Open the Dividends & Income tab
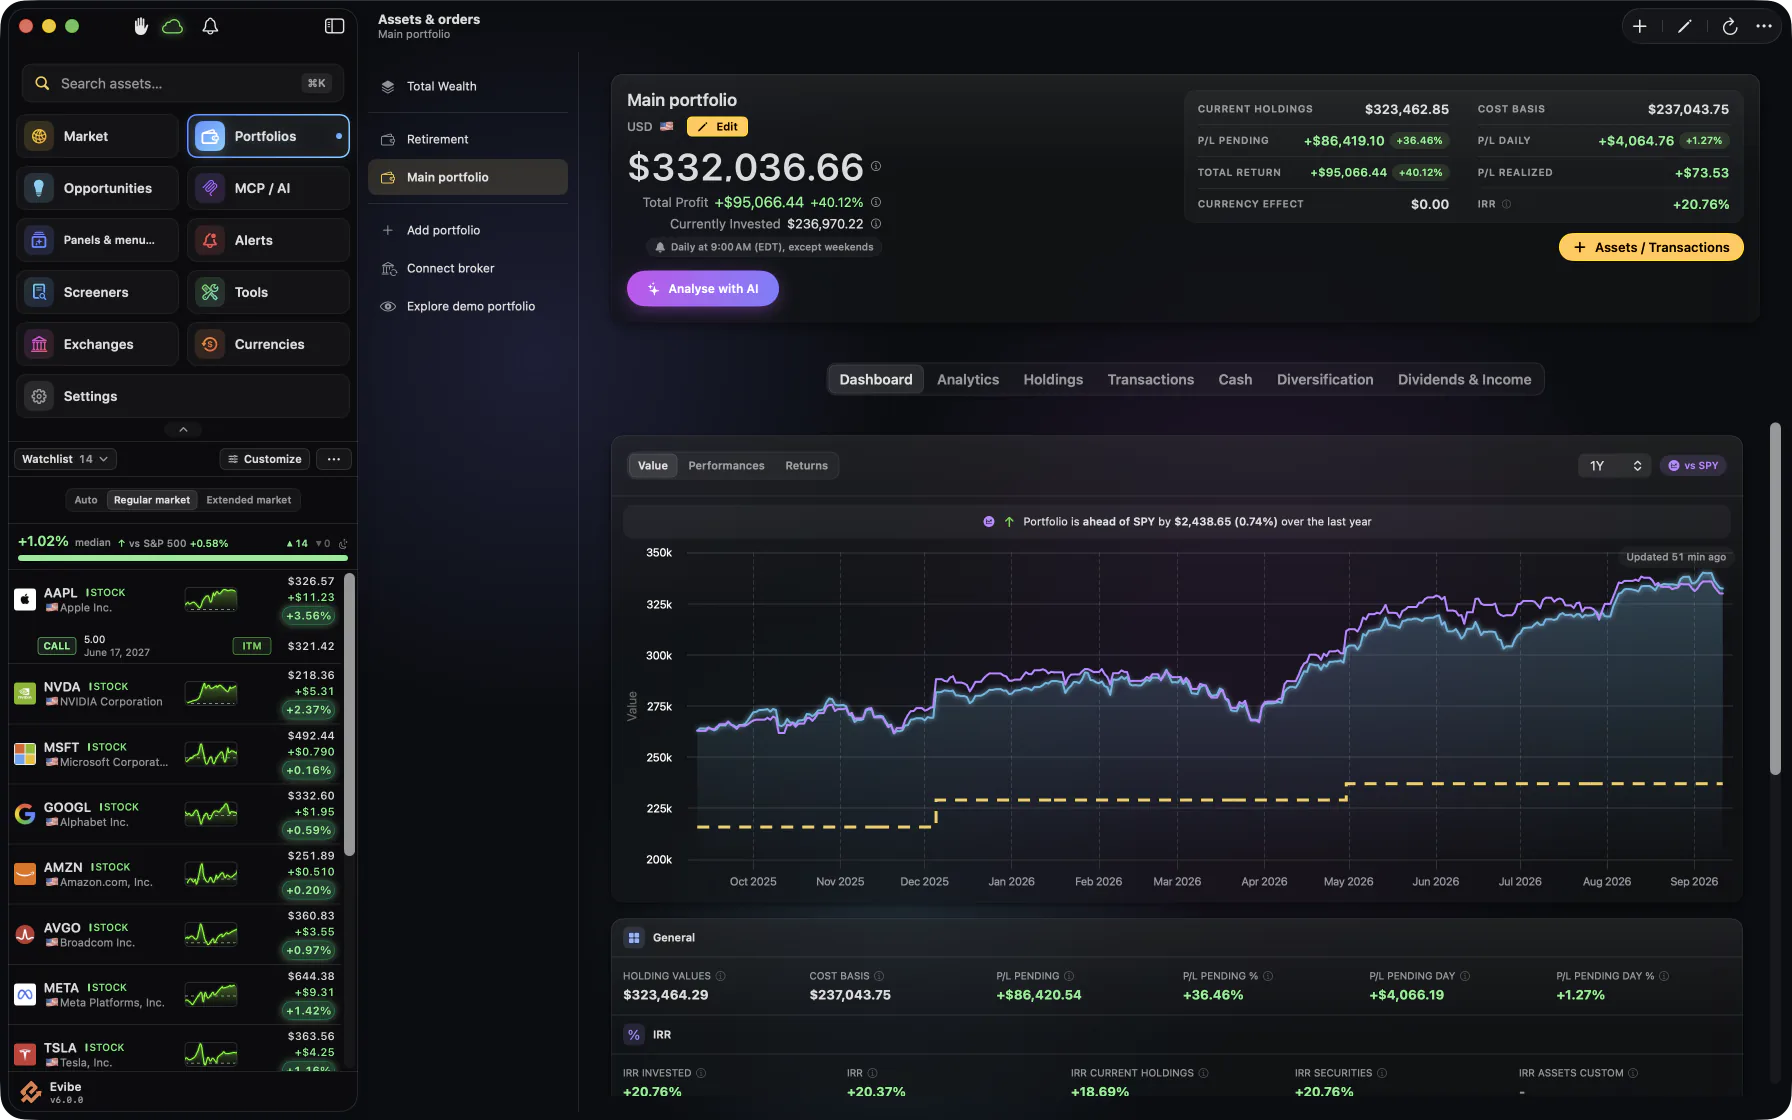Viewport: 1792px width, 1120px height. click(x=1465, y=380)
